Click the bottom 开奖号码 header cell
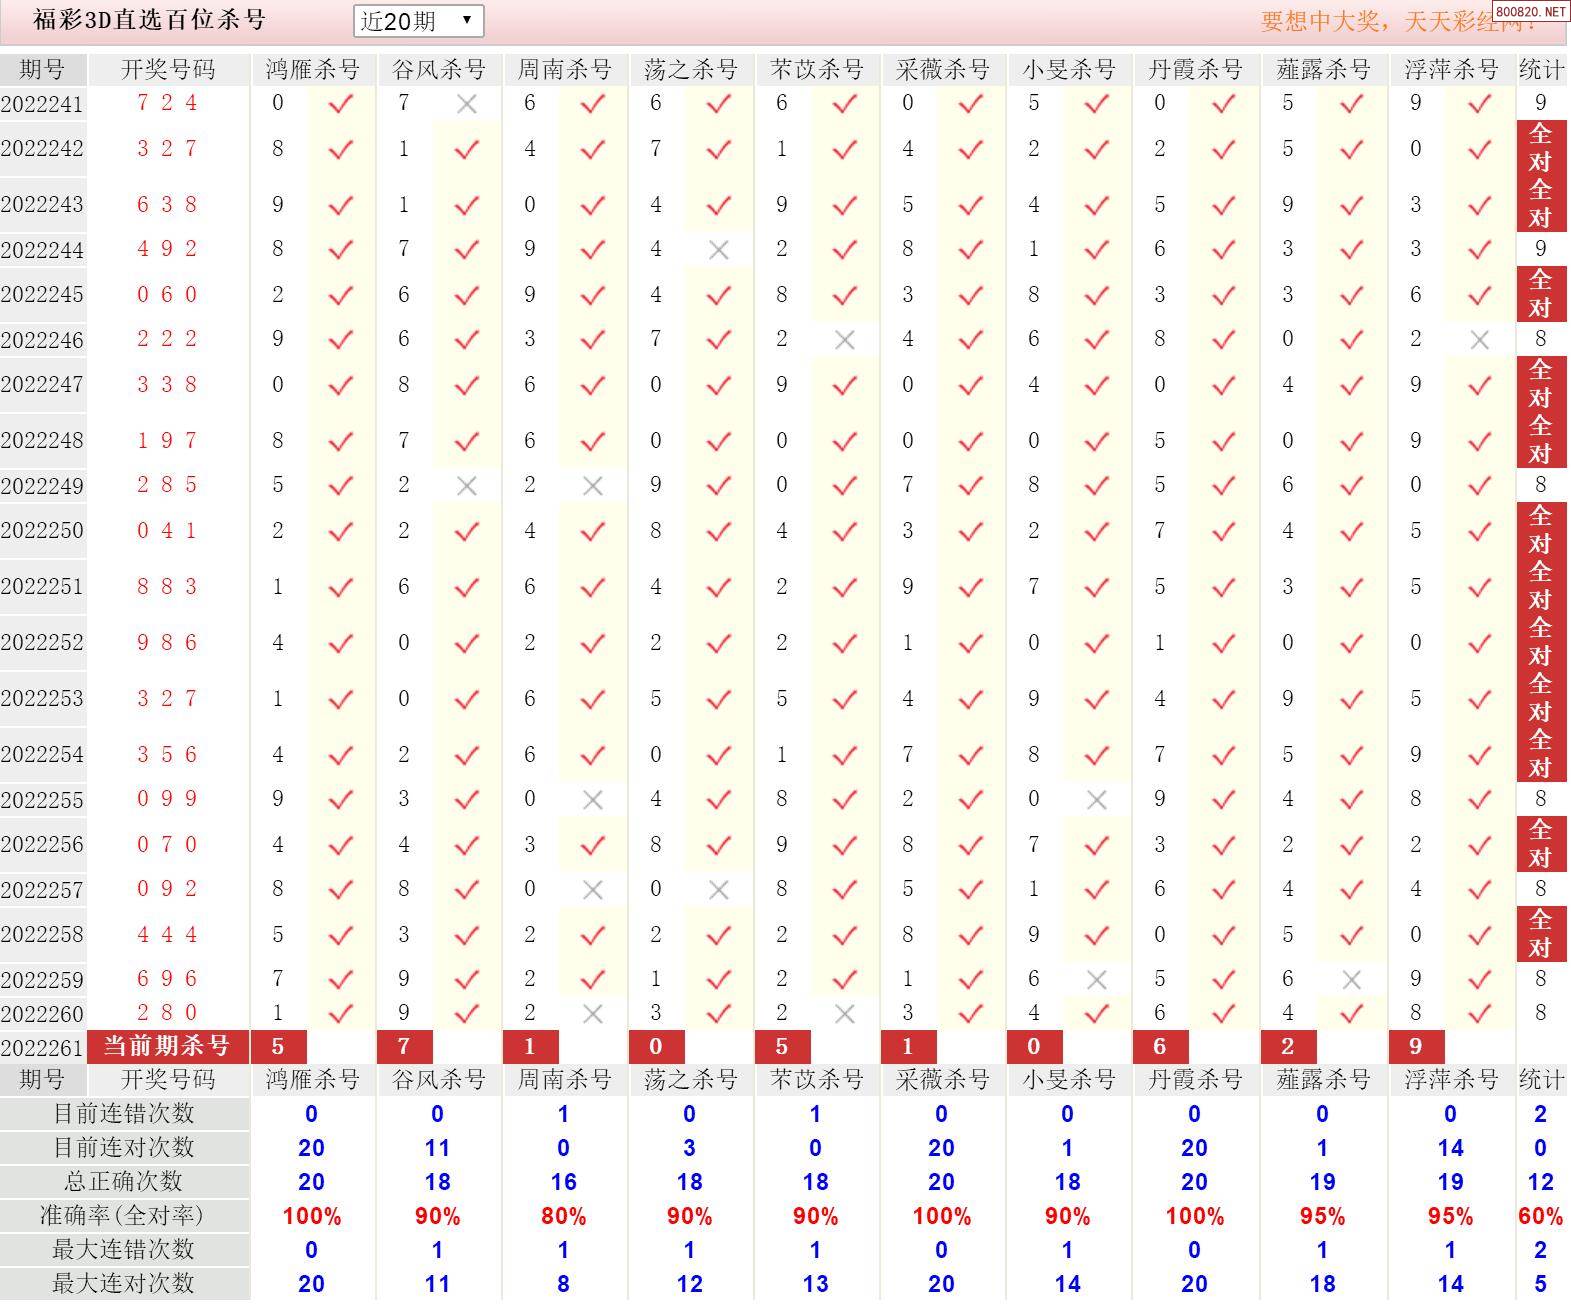The width and height of the screenshot is (1571, 1310). coord(168,1080)
